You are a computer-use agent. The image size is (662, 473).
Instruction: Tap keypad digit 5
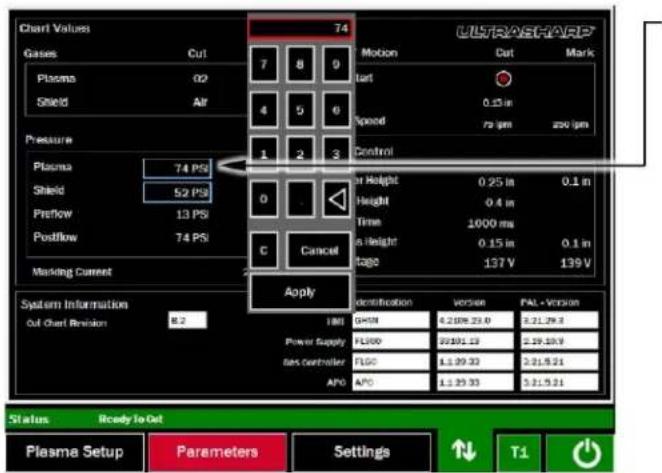[300, 110]
